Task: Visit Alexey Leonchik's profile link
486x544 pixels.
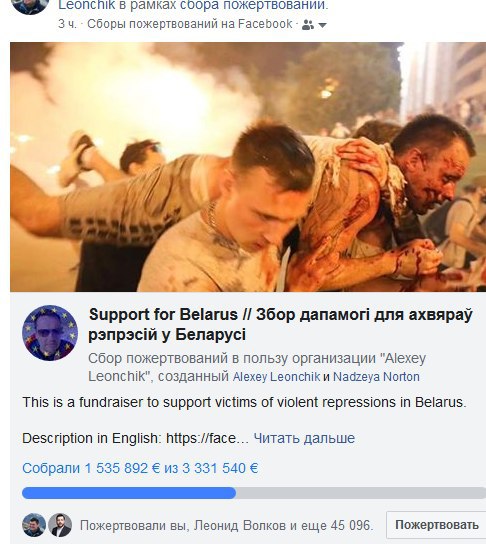Action: [276, 377]
